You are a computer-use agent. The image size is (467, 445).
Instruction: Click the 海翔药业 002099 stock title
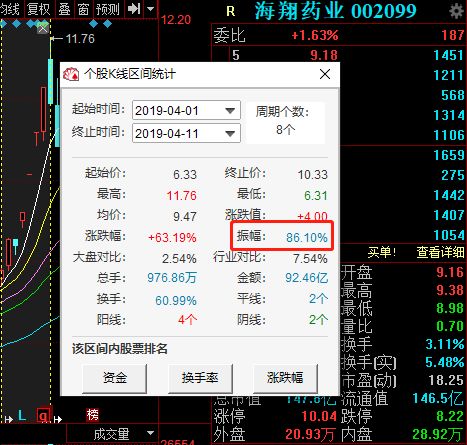point(335,11)
